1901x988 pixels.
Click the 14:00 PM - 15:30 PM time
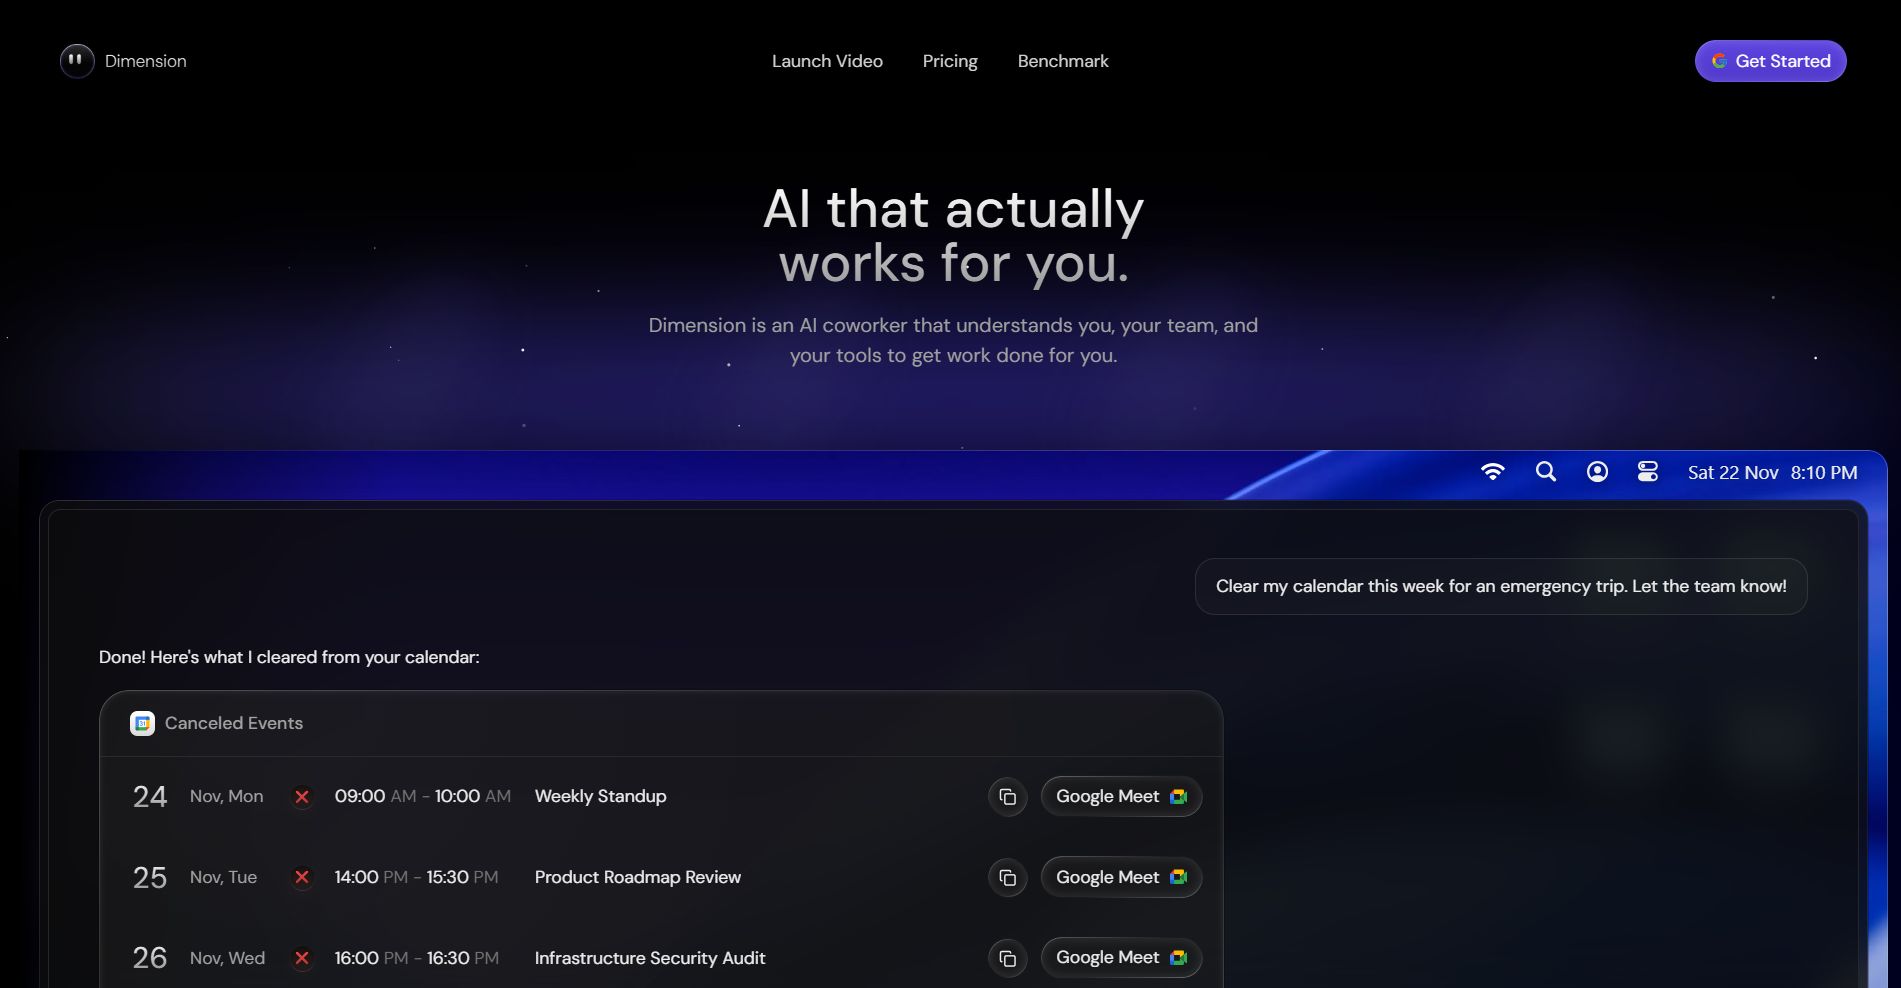tap(416, 877)
